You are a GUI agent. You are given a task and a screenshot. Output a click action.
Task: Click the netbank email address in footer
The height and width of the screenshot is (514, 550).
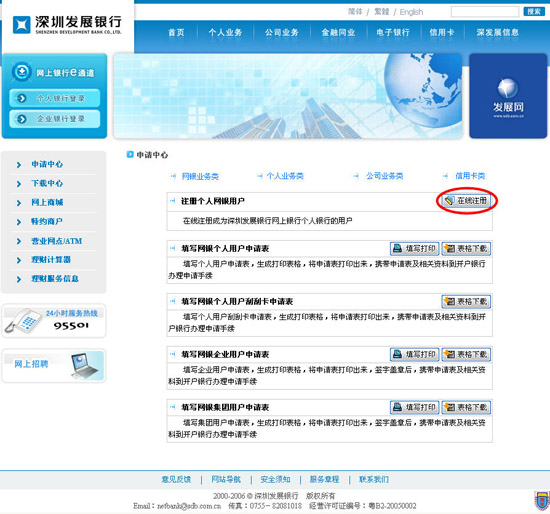(189, 506)
